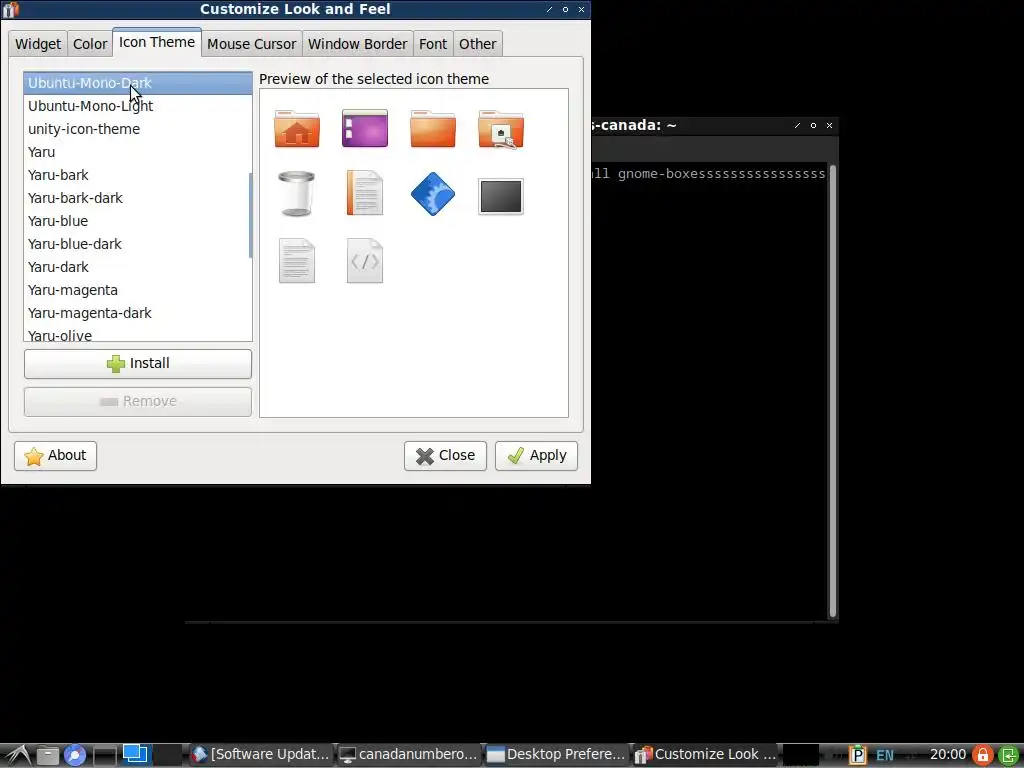Select the Yaru-magenta-dark icon theme

138,313
